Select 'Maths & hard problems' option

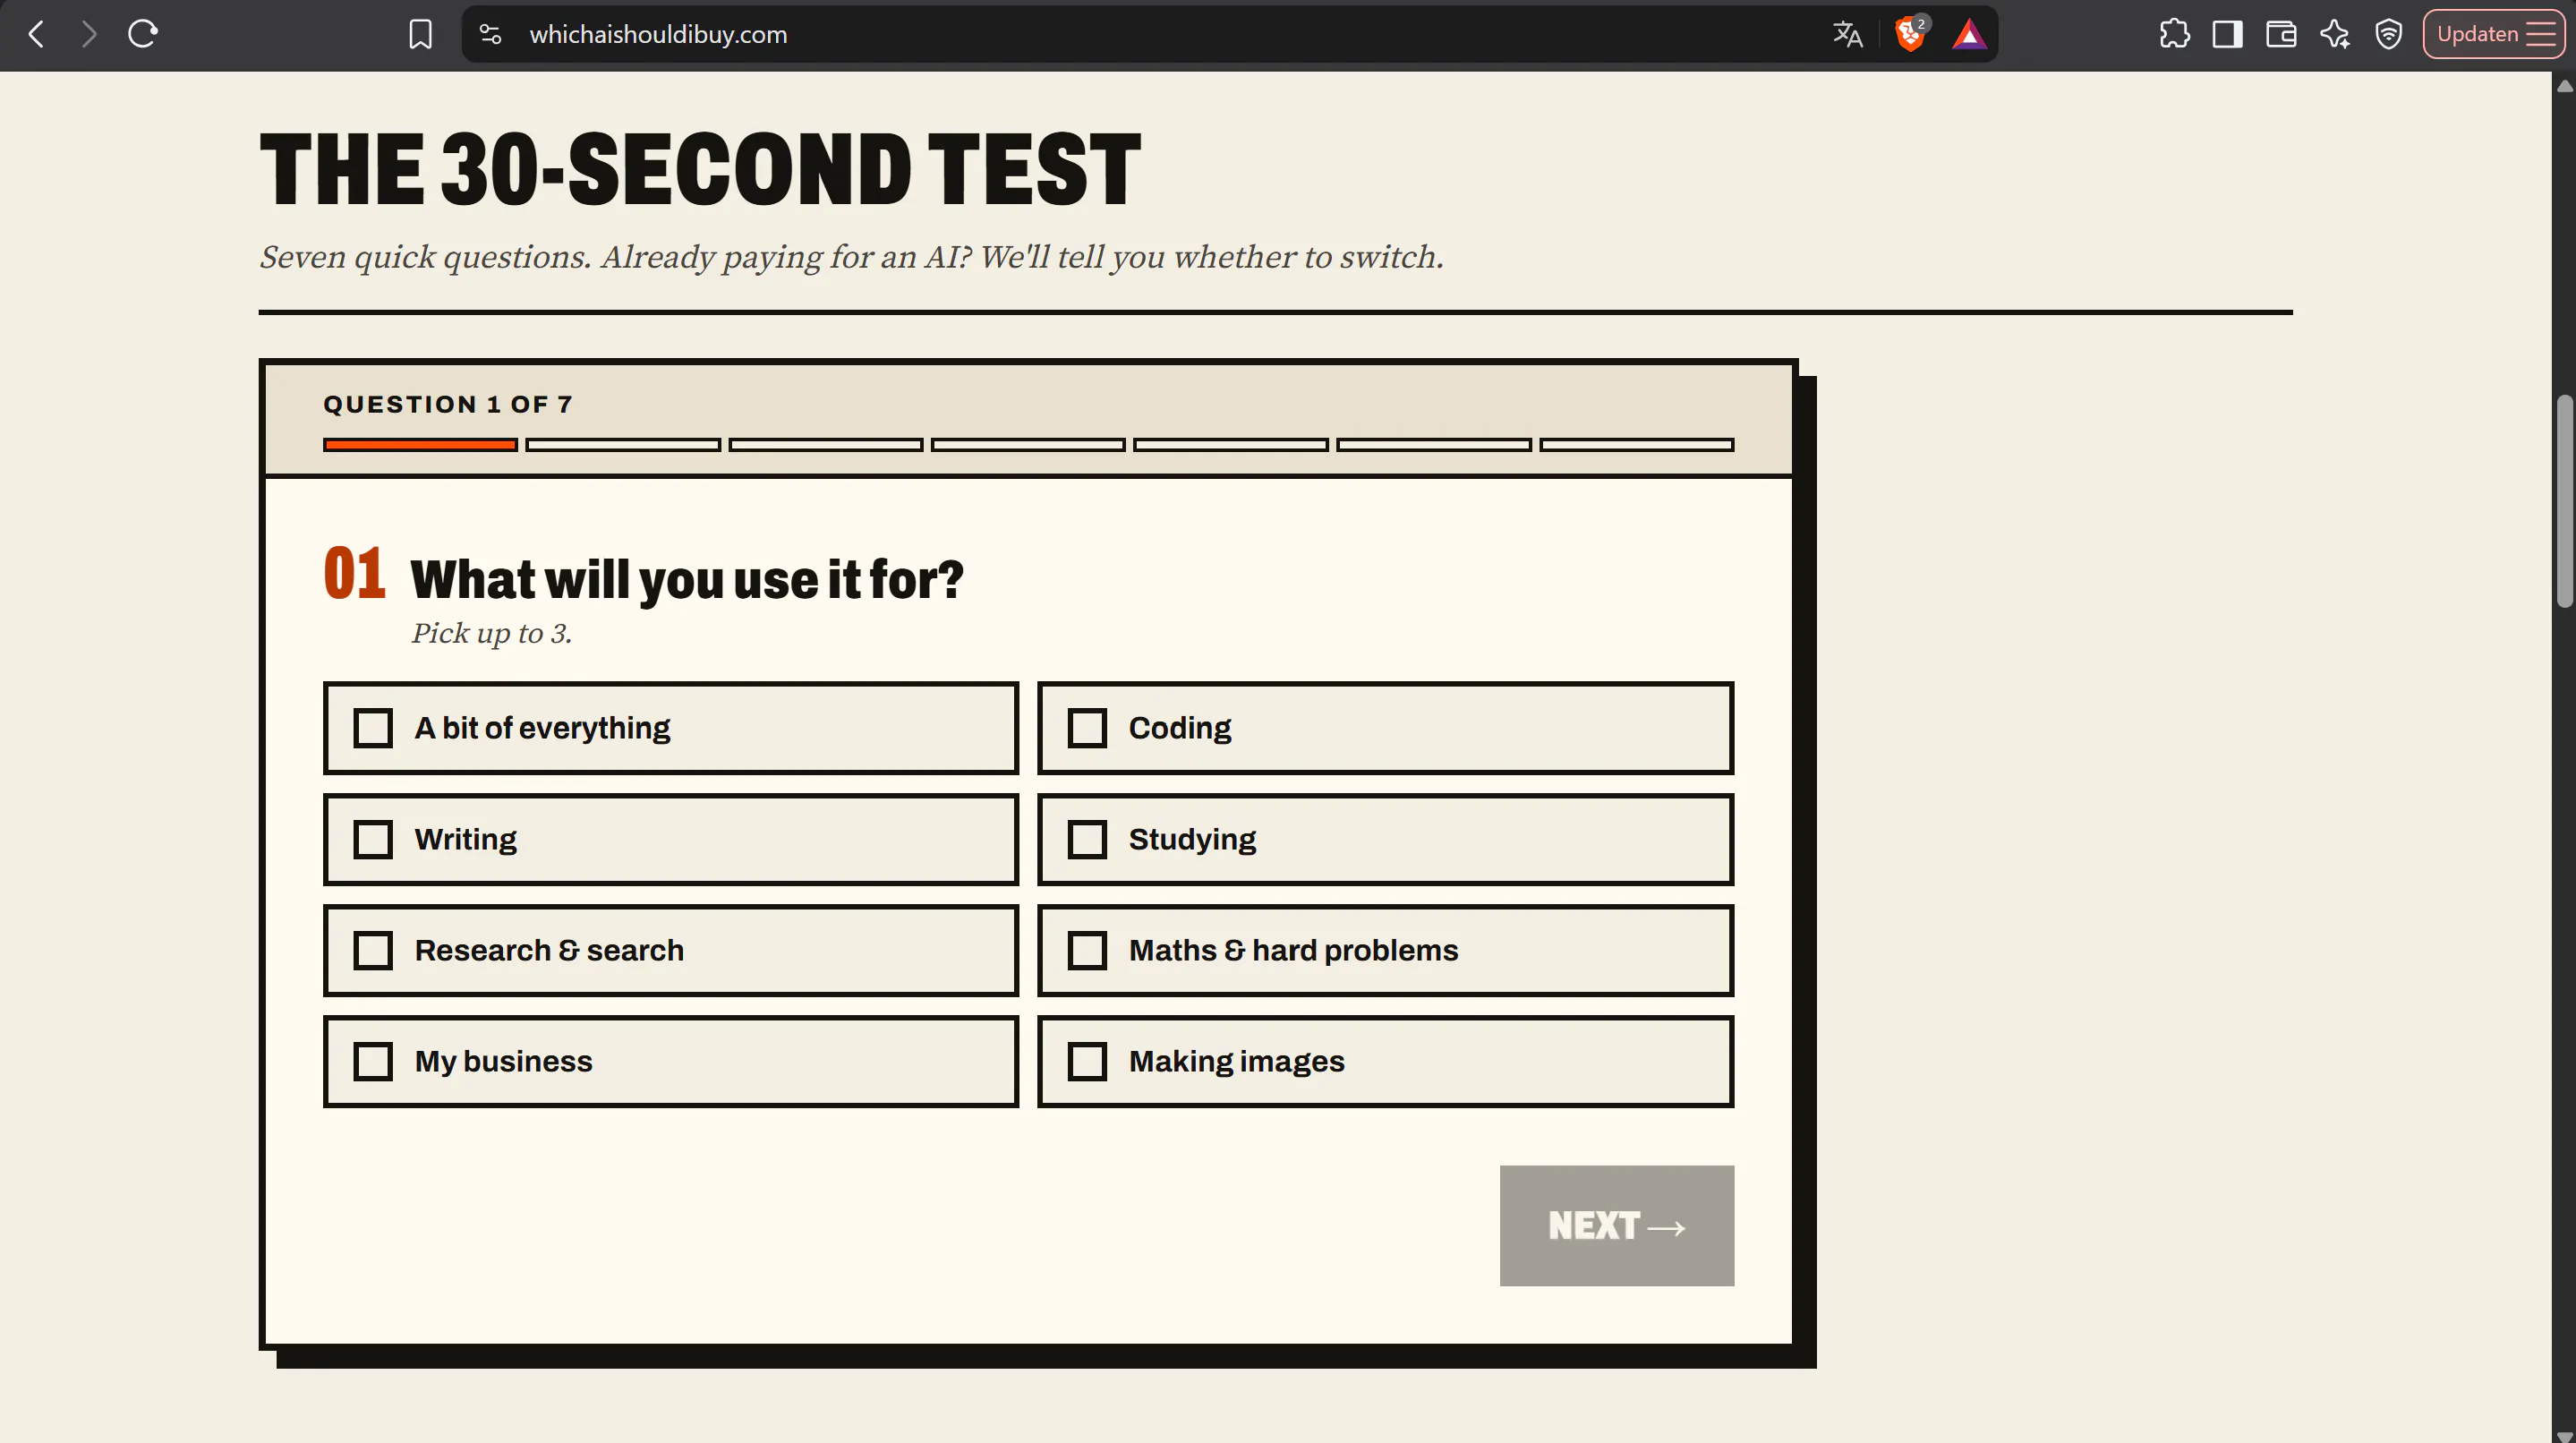(1385, 950)
